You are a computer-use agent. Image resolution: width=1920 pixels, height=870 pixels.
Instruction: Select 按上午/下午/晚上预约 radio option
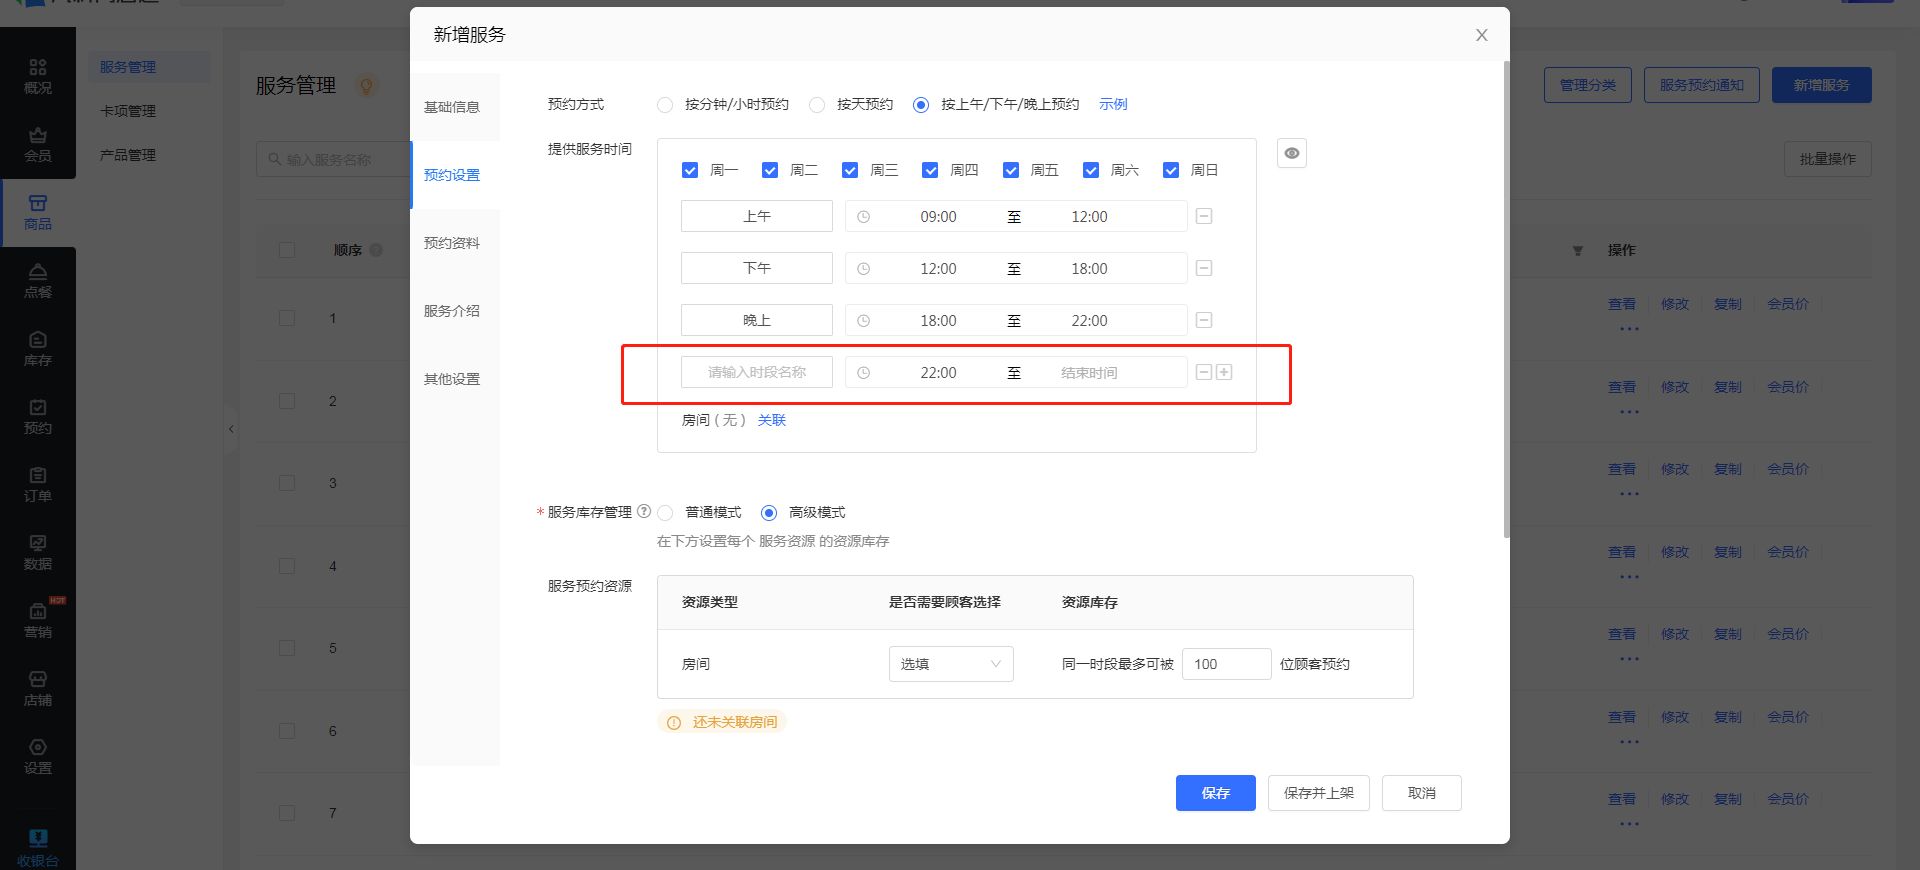pyautogui.click(x=921, y=104)
